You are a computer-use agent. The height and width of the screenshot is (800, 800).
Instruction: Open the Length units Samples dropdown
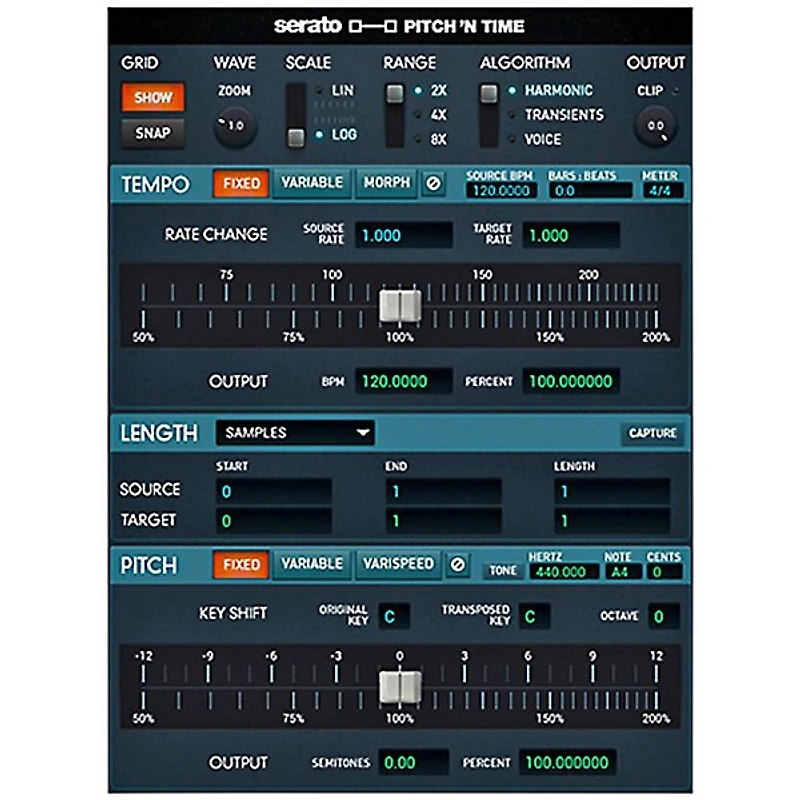[295, 433]
